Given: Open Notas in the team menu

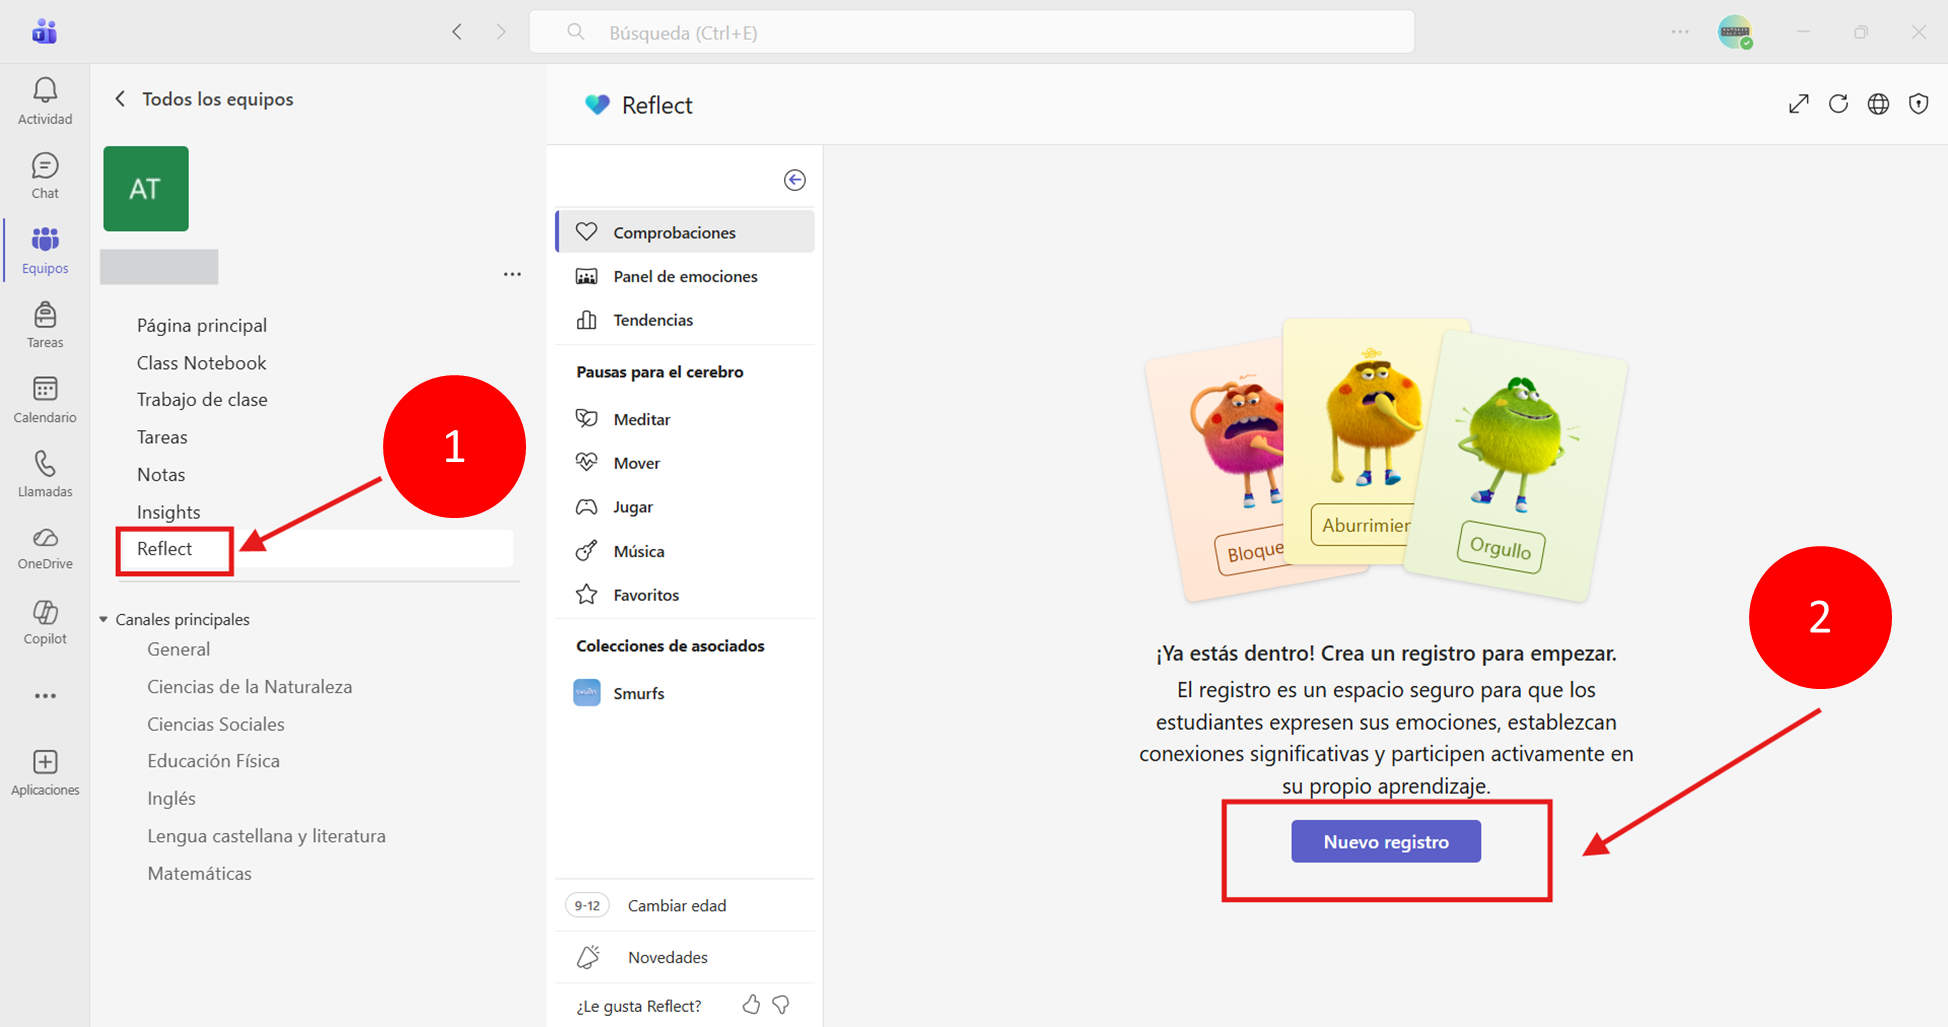Looking at the screenshot, I should (161, 474).
